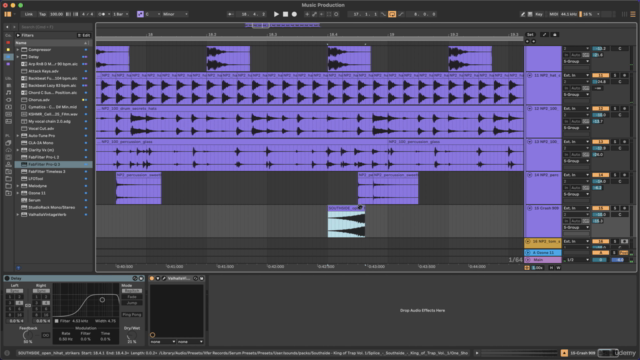Toggle the computer MIDI keyboard icon
Screen dimensions: 640x360
point(530,14)
